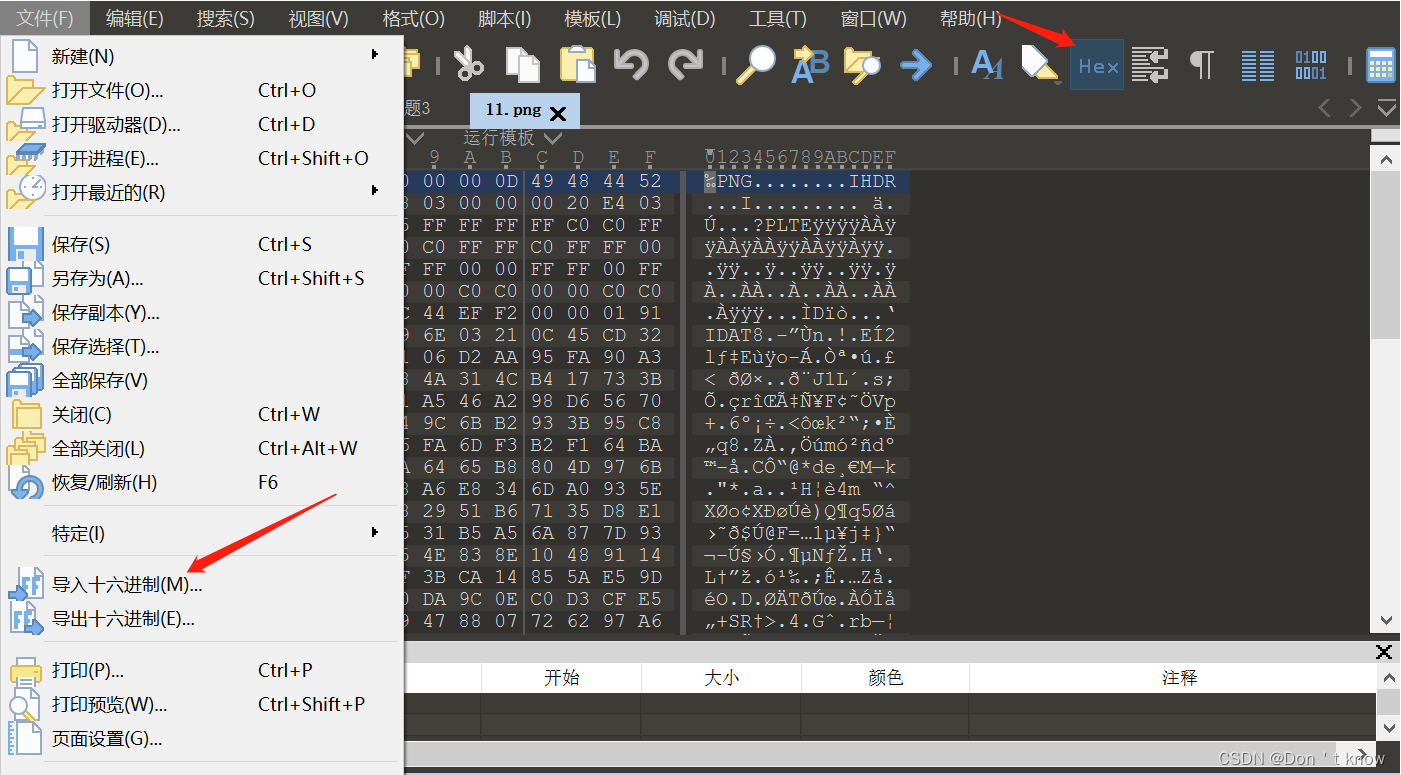
Task: Open the 编辑(E) menu
Action: [135, 18]
